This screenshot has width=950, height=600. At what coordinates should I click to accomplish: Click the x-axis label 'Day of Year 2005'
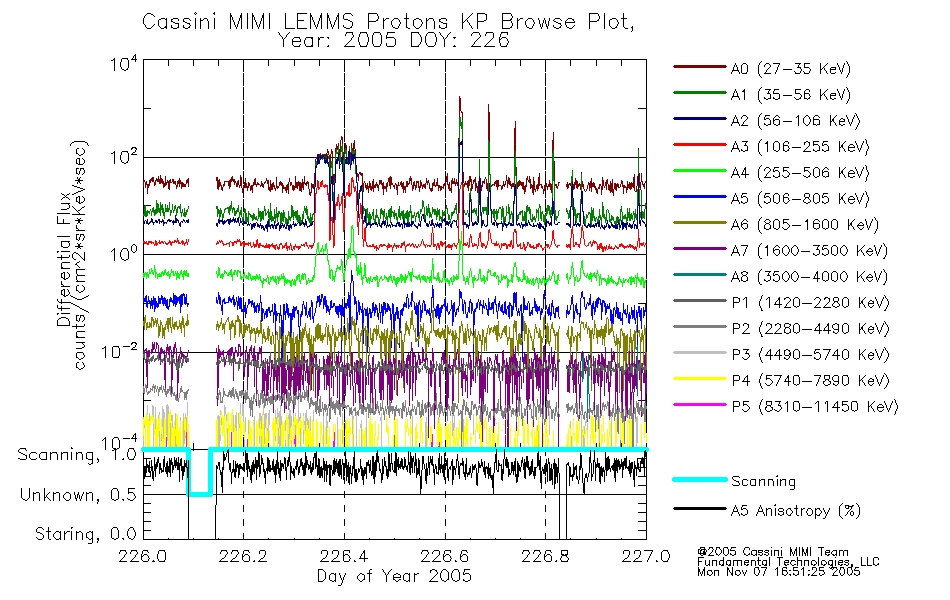click(x=394, y=576)
